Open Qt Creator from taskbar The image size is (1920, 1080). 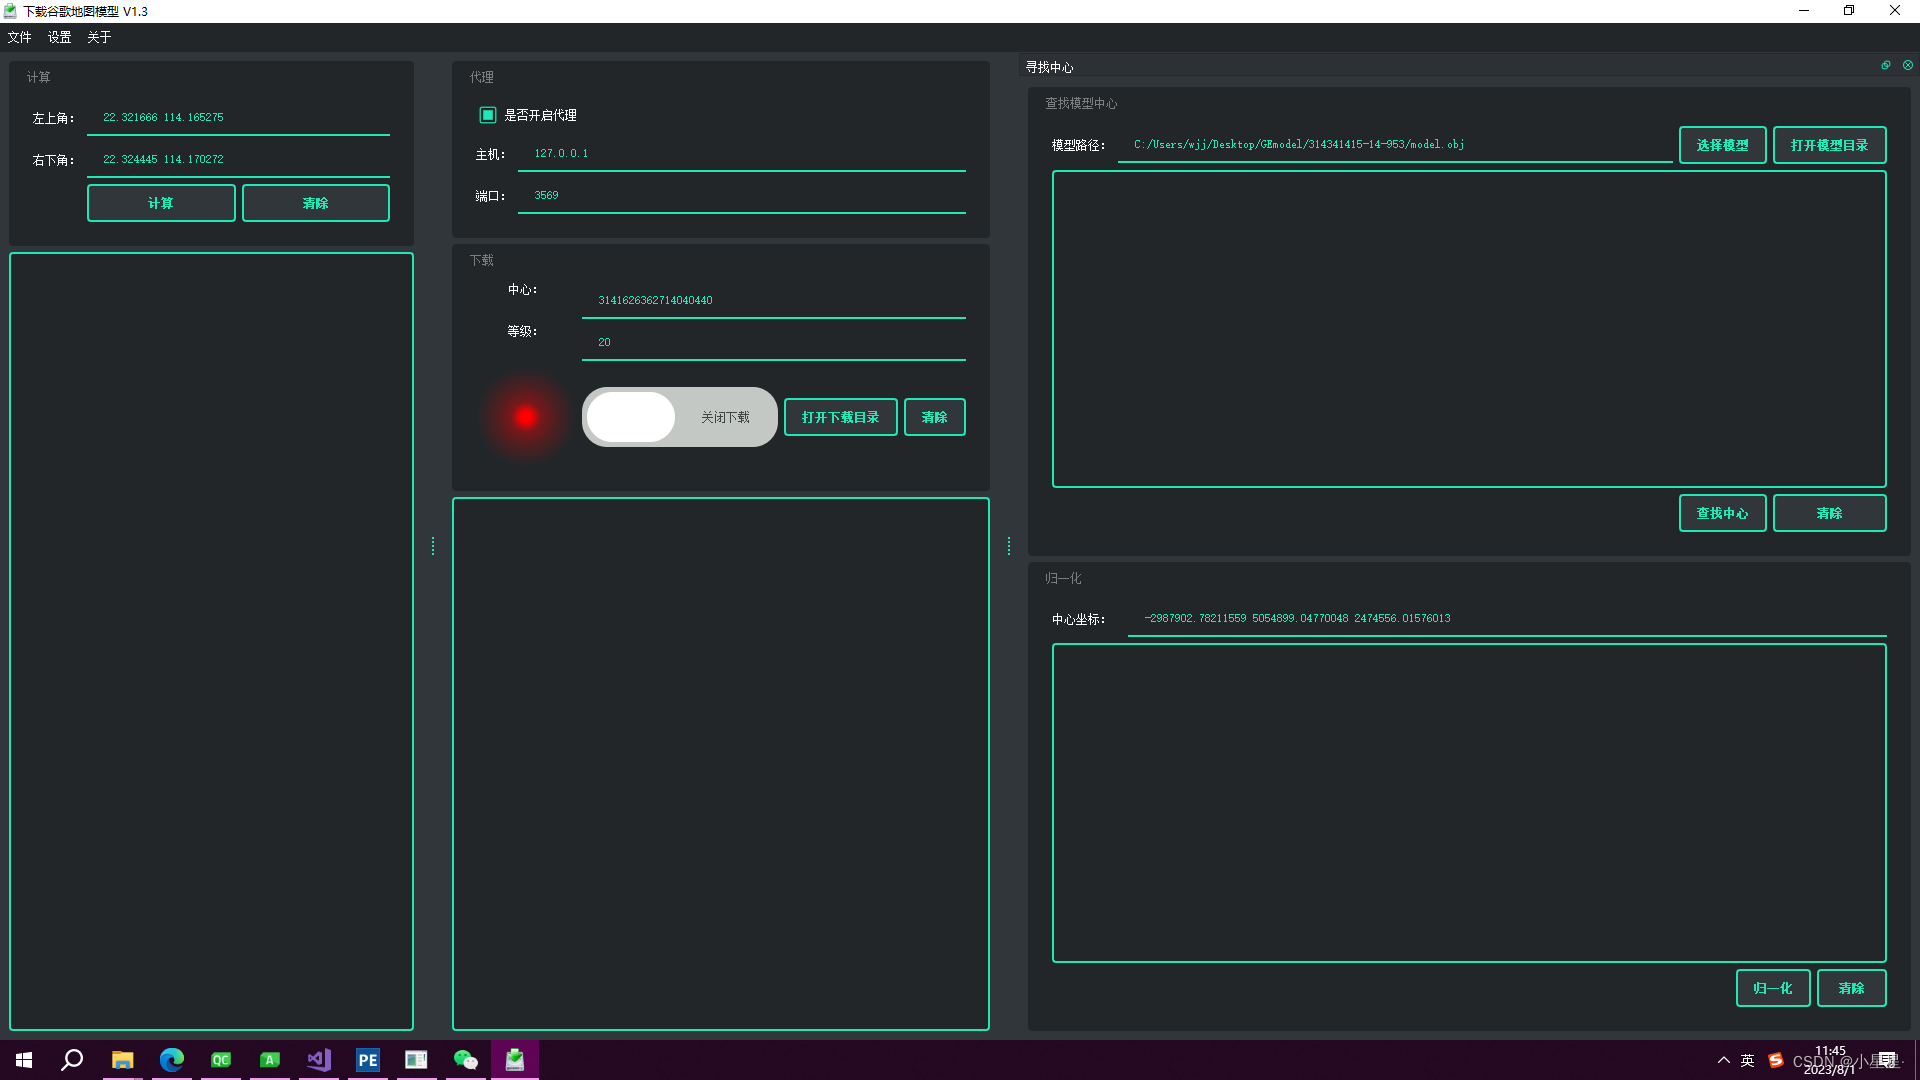(220, 1060)
